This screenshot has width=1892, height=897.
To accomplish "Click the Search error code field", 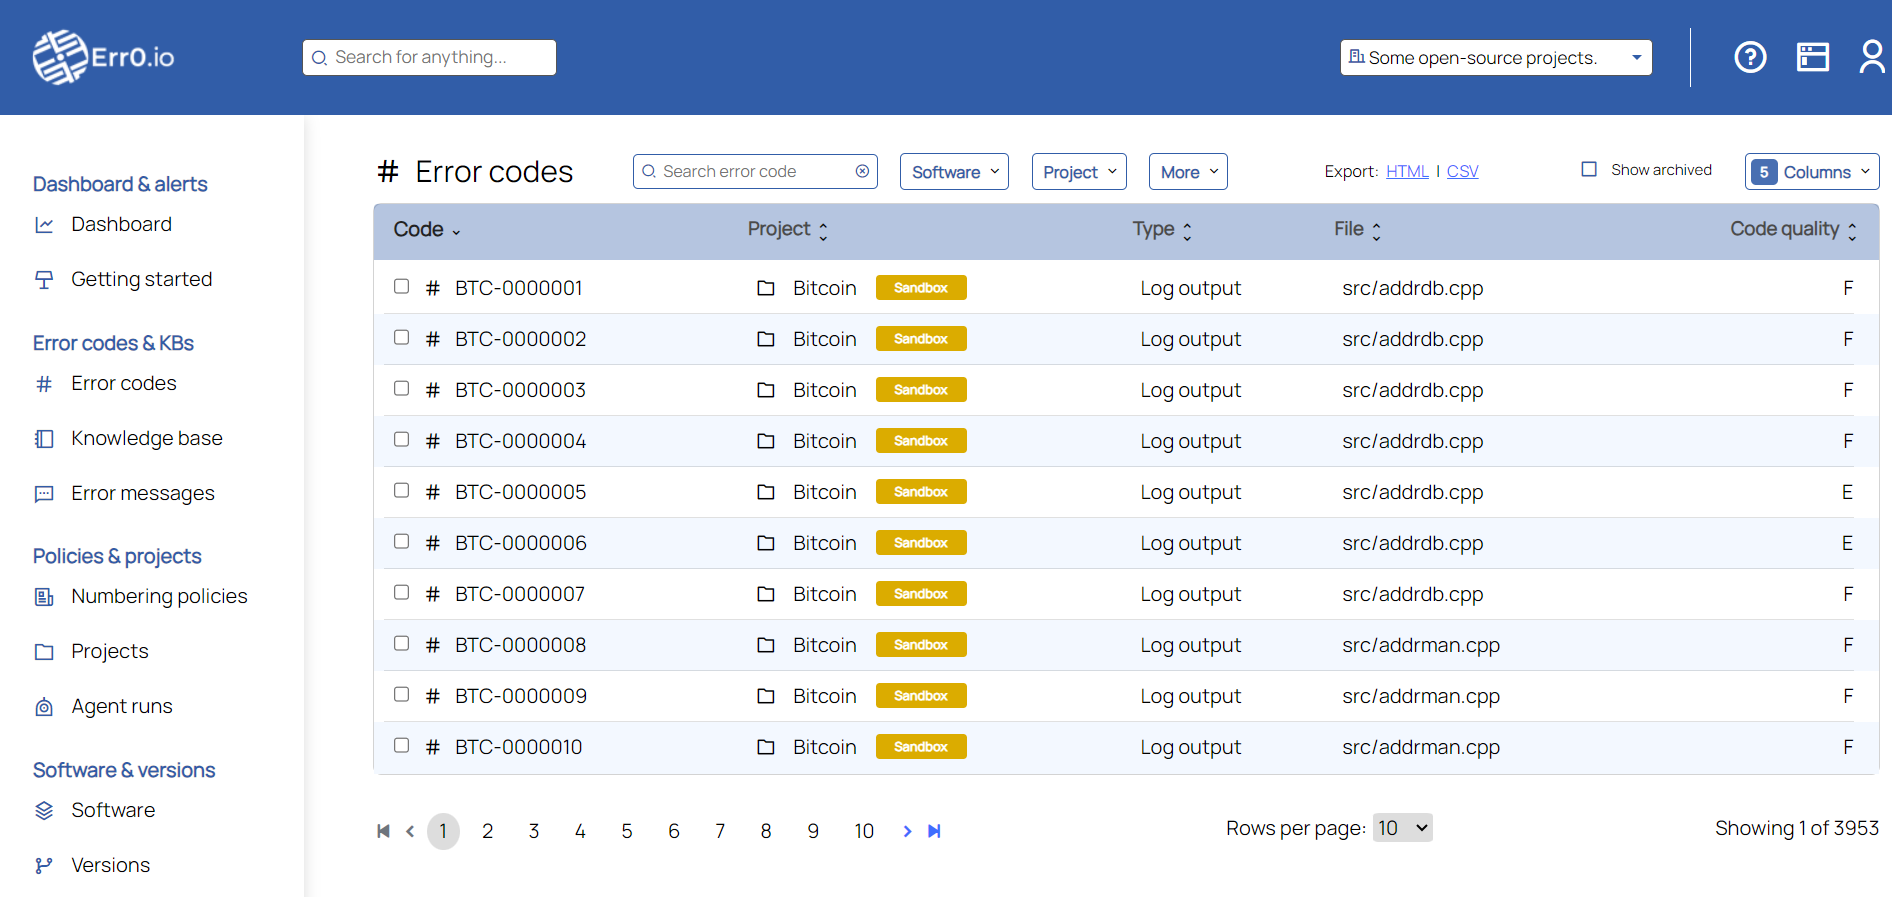I will point(755,171).
